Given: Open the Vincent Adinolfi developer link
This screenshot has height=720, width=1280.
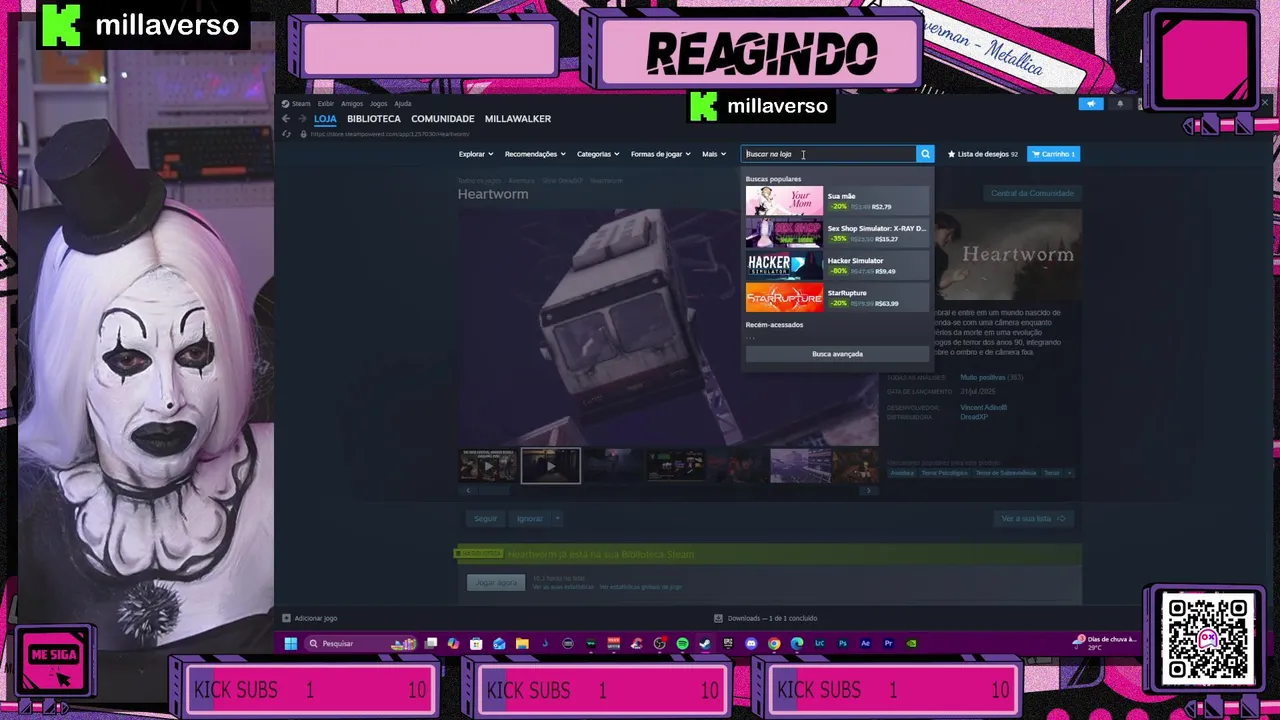Looking at the screenshot, I should (x=983, y=408).
